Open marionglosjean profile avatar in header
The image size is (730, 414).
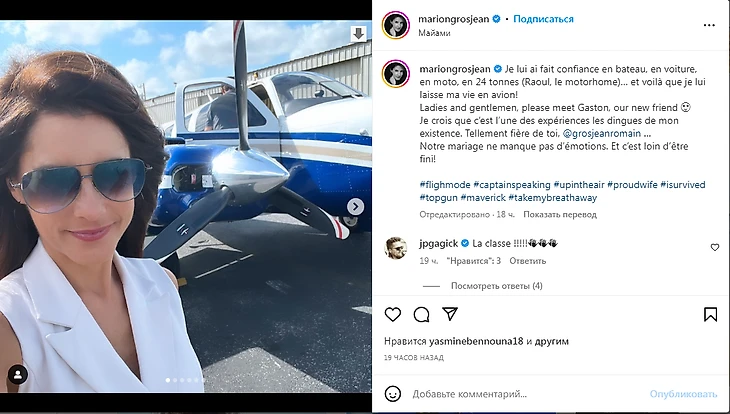coord(396,25)
